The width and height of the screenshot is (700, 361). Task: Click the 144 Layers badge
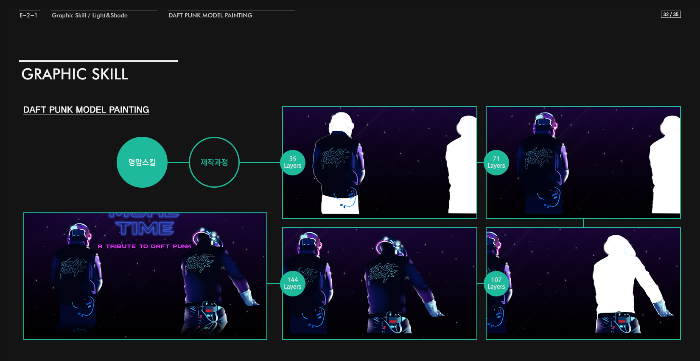(293, 283)
